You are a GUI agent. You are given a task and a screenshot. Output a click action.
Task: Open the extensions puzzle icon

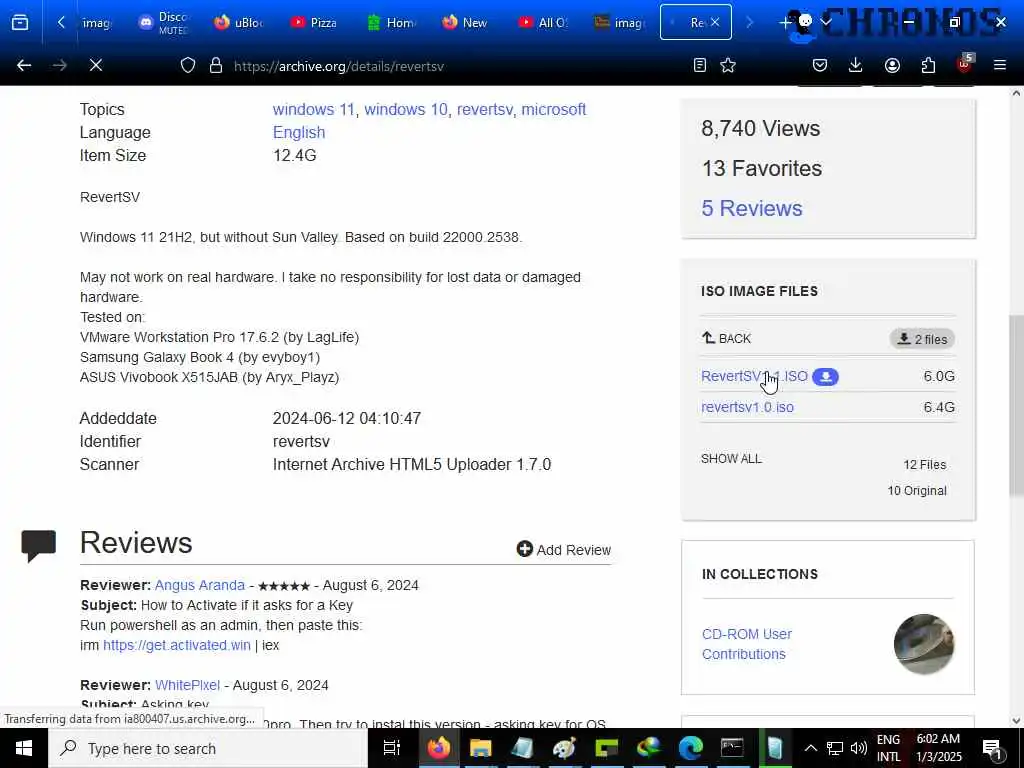pyautogui.click(x=928, y=65)
